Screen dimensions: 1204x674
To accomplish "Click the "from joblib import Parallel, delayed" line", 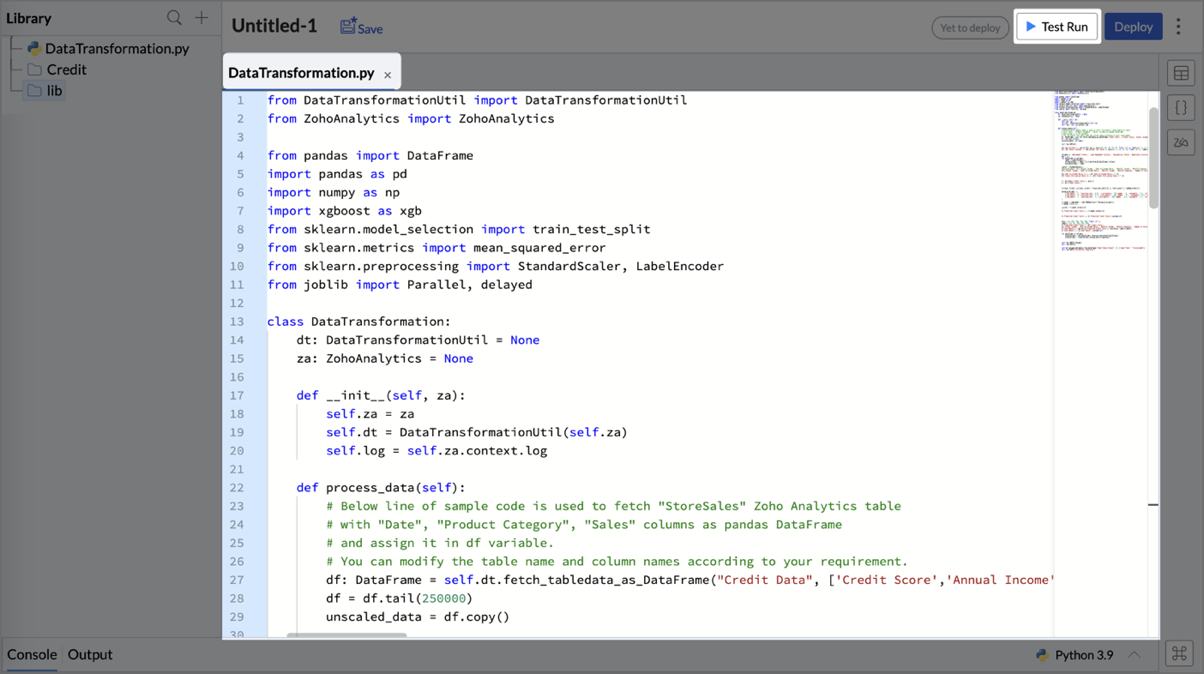I will click(399, 285).
